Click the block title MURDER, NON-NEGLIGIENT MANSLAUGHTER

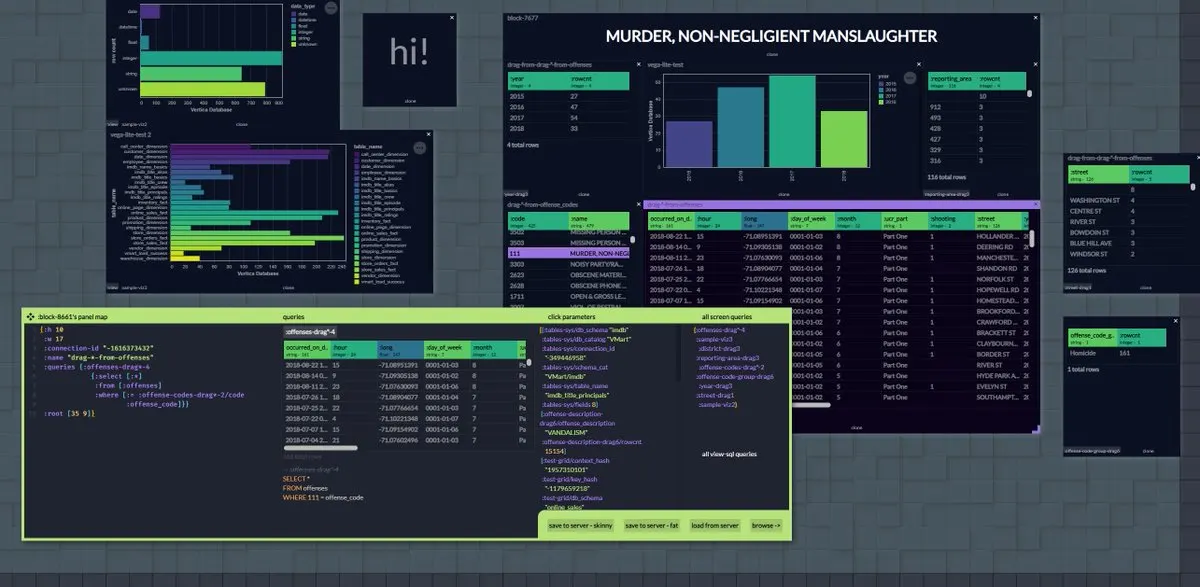coord(771,36)
